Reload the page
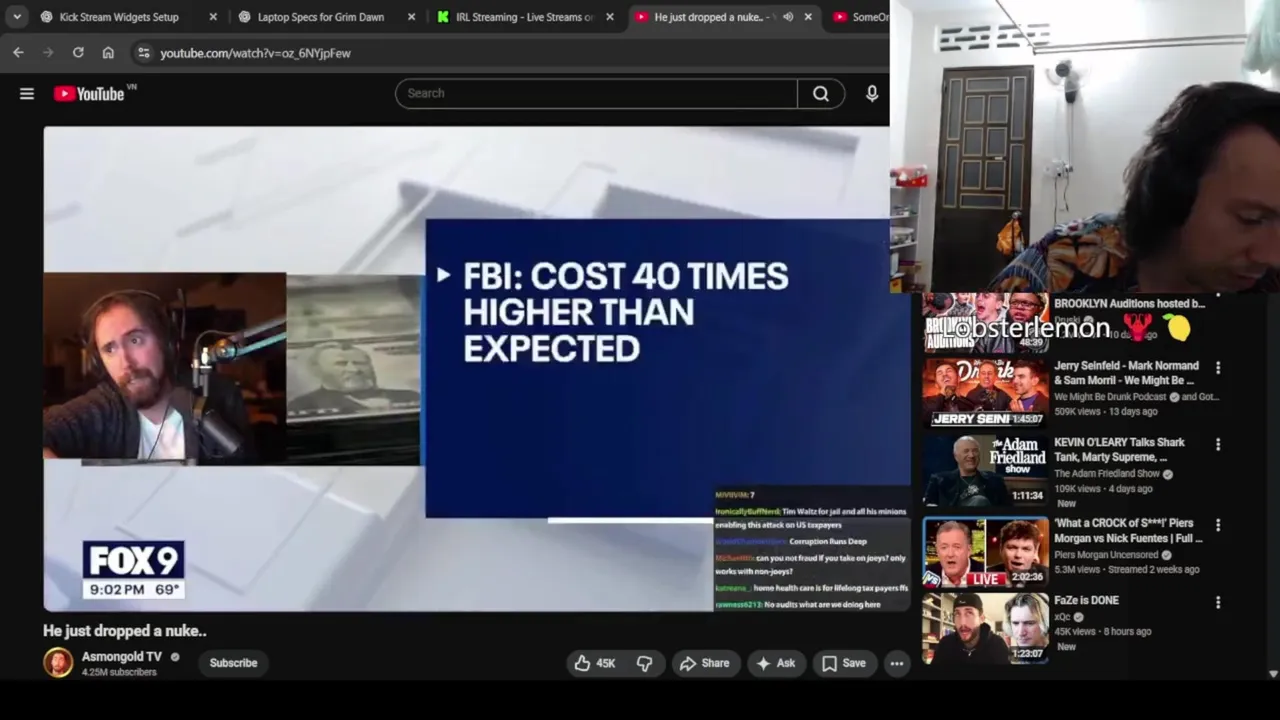Screen dimensions: 1280x720 tap(78, 53)
